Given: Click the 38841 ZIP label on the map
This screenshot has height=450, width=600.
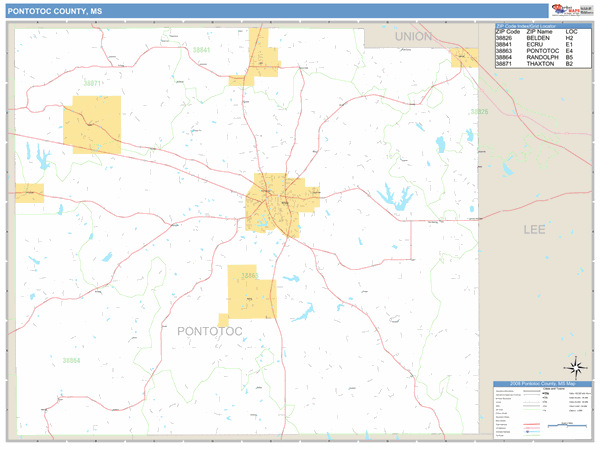Looking at the screenshot, I should point(202,48).
